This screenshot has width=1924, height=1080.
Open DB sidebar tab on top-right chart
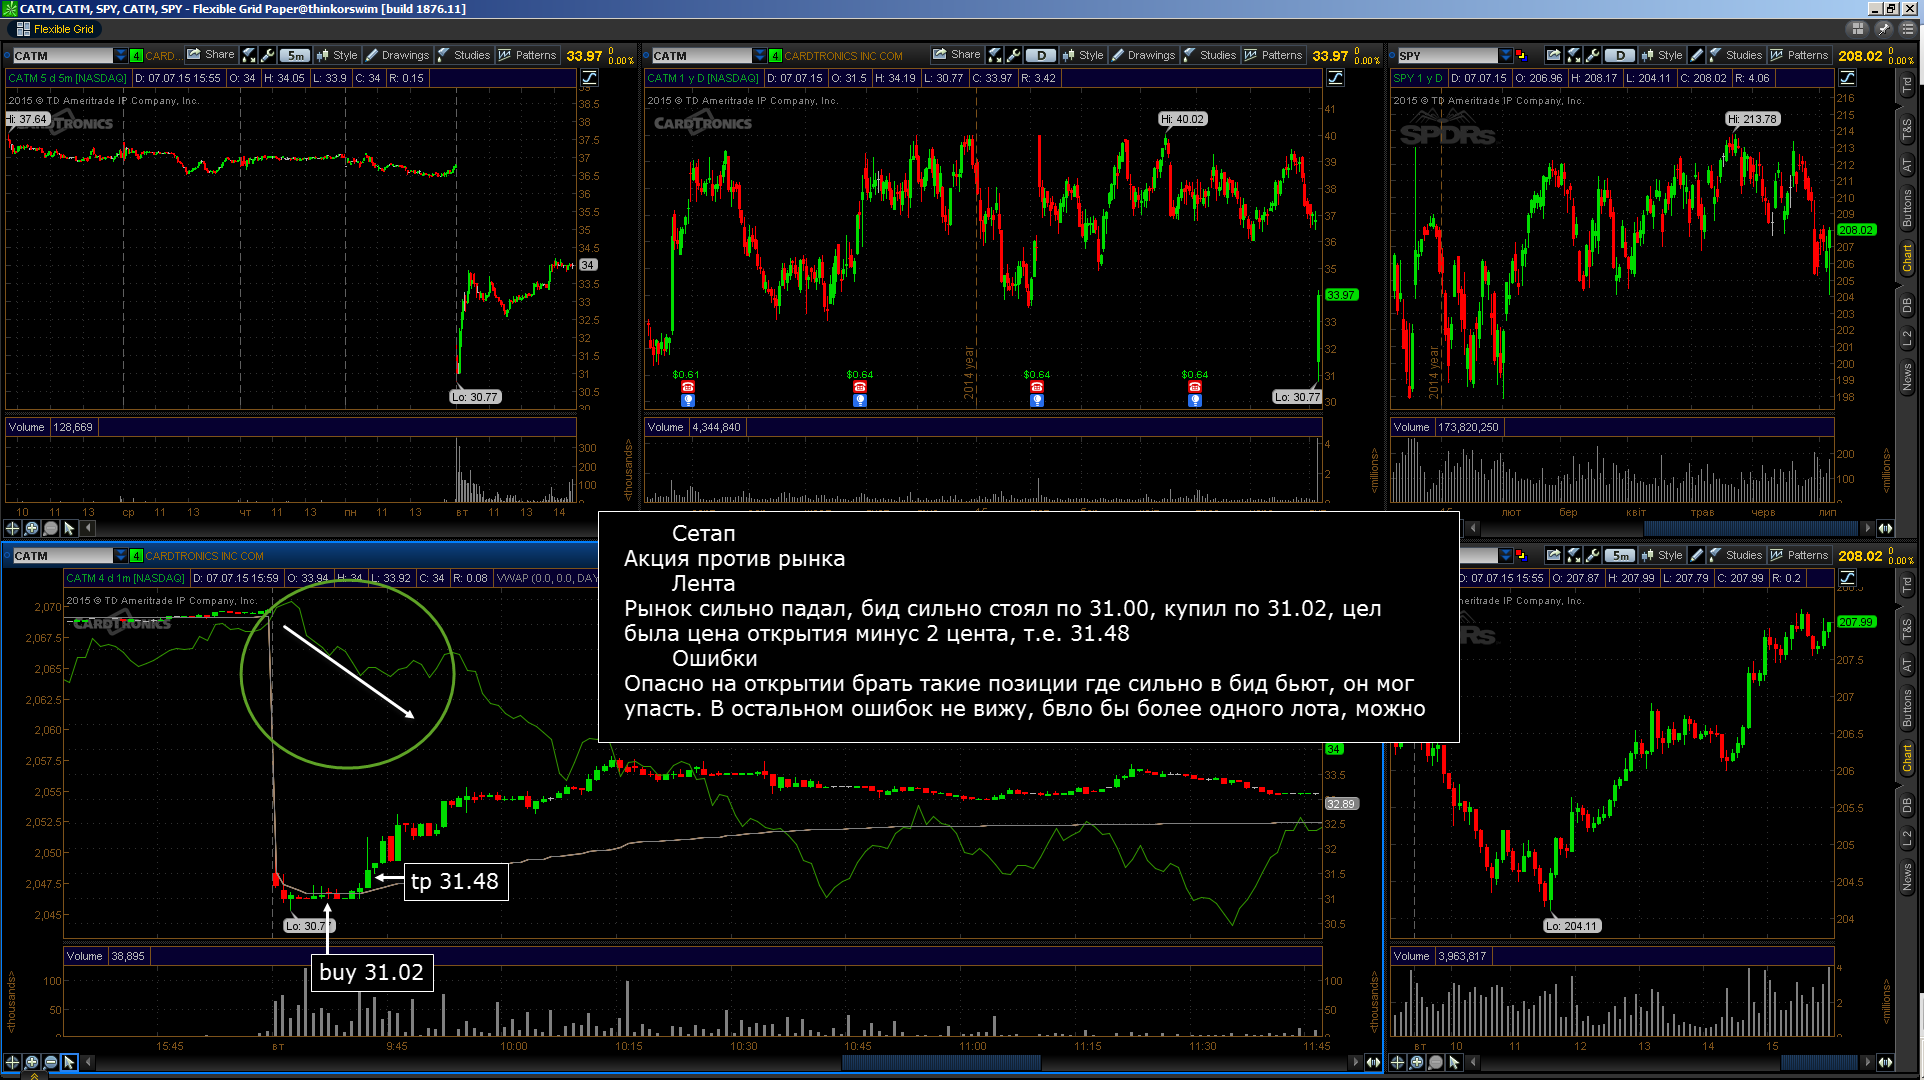(x=1907, y=306)
